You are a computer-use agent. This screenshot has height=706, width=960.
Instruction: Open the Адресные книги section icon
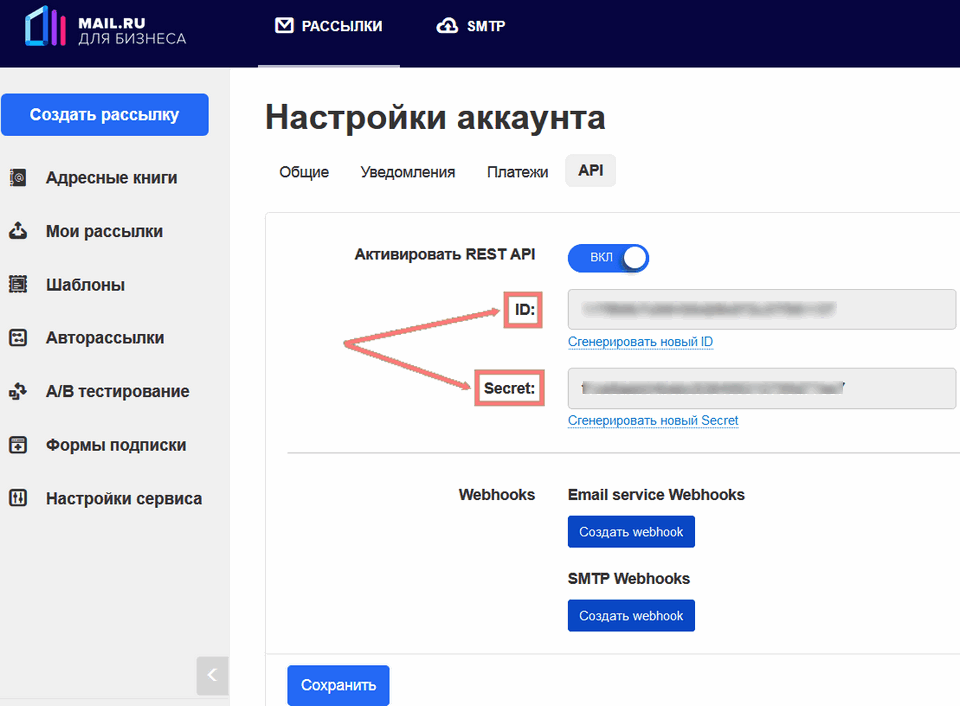click(x=18, y=177)
